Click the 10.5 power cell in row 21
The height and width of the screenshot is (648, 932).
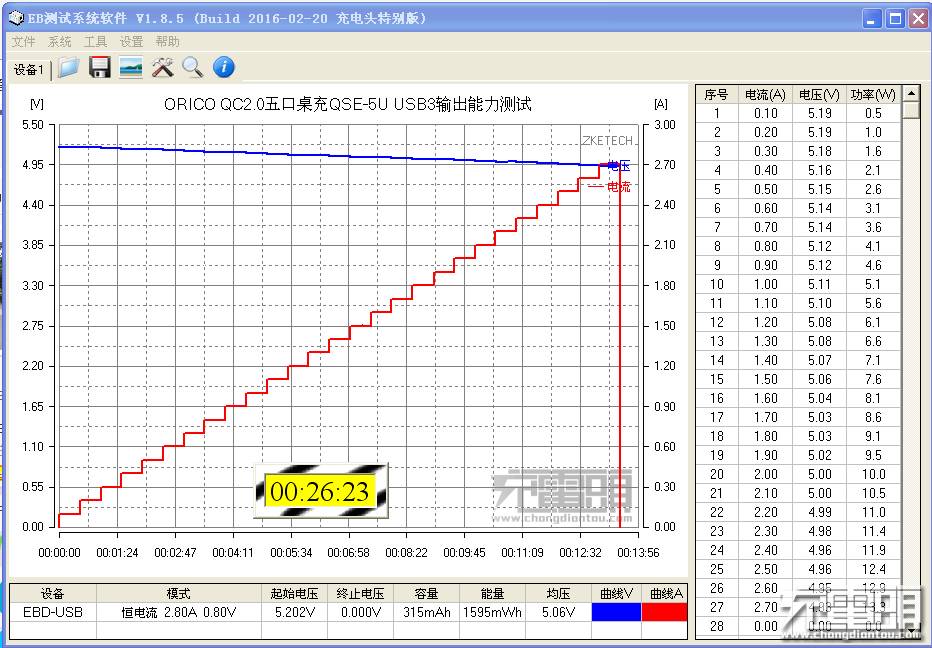pos(873,493)
